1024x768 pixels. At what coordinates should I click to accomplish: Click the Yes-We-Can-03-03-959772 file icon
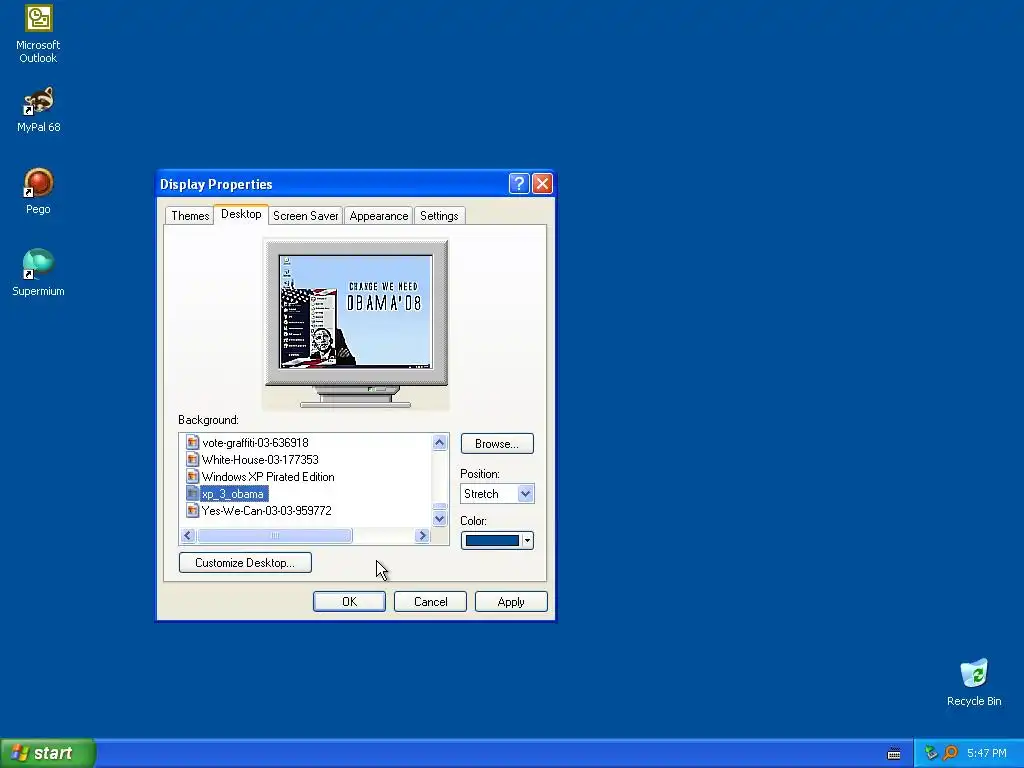[192, 511]
